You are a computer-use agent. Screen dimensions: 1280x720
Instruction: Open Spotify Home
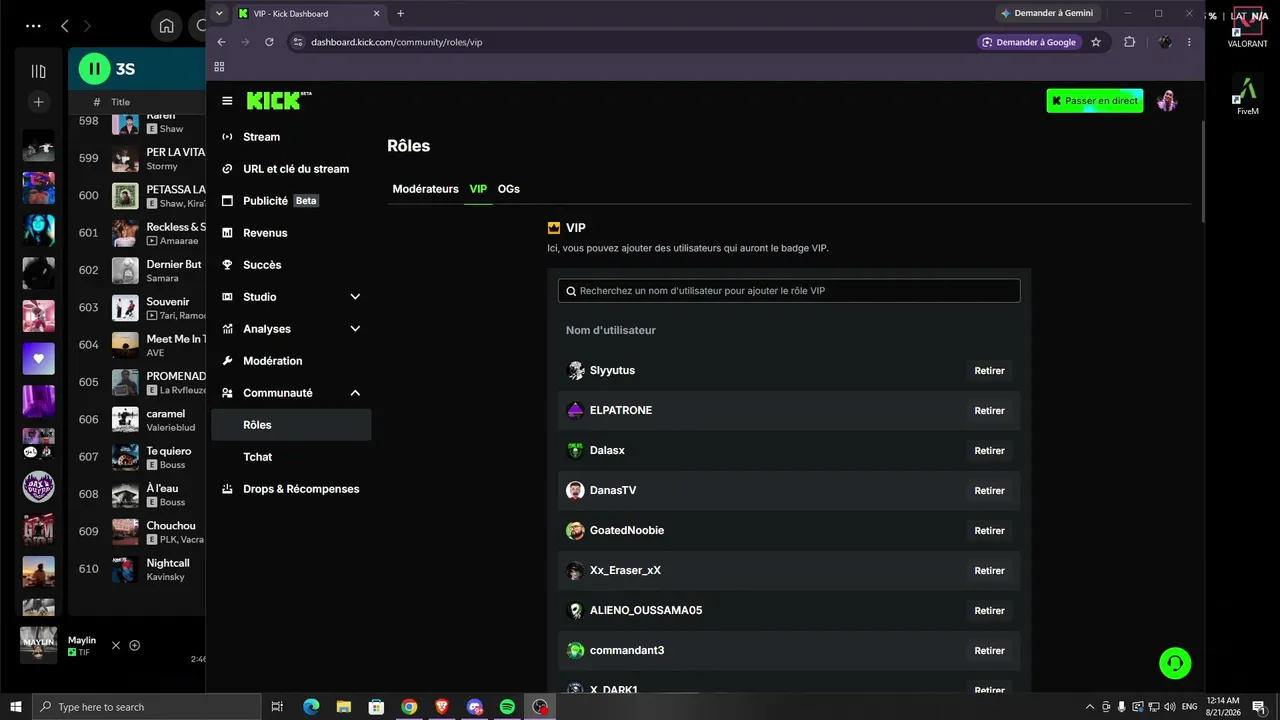point(166,26)
